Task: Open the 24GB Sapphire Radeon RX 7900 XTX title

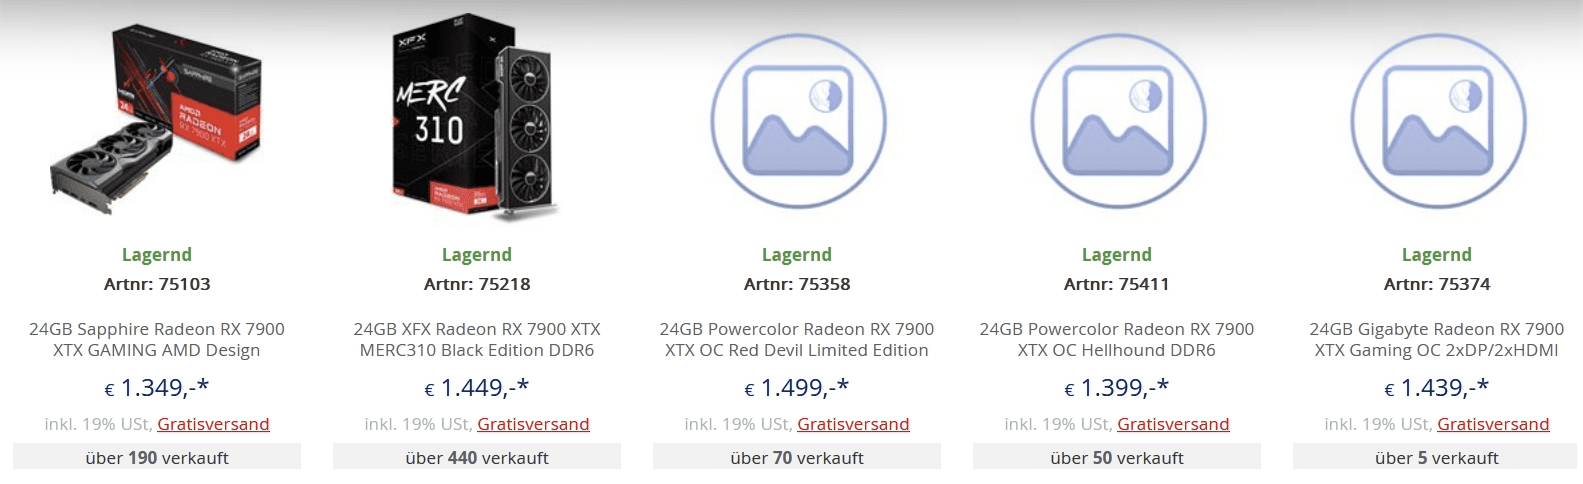Action: tap(157, 339)
